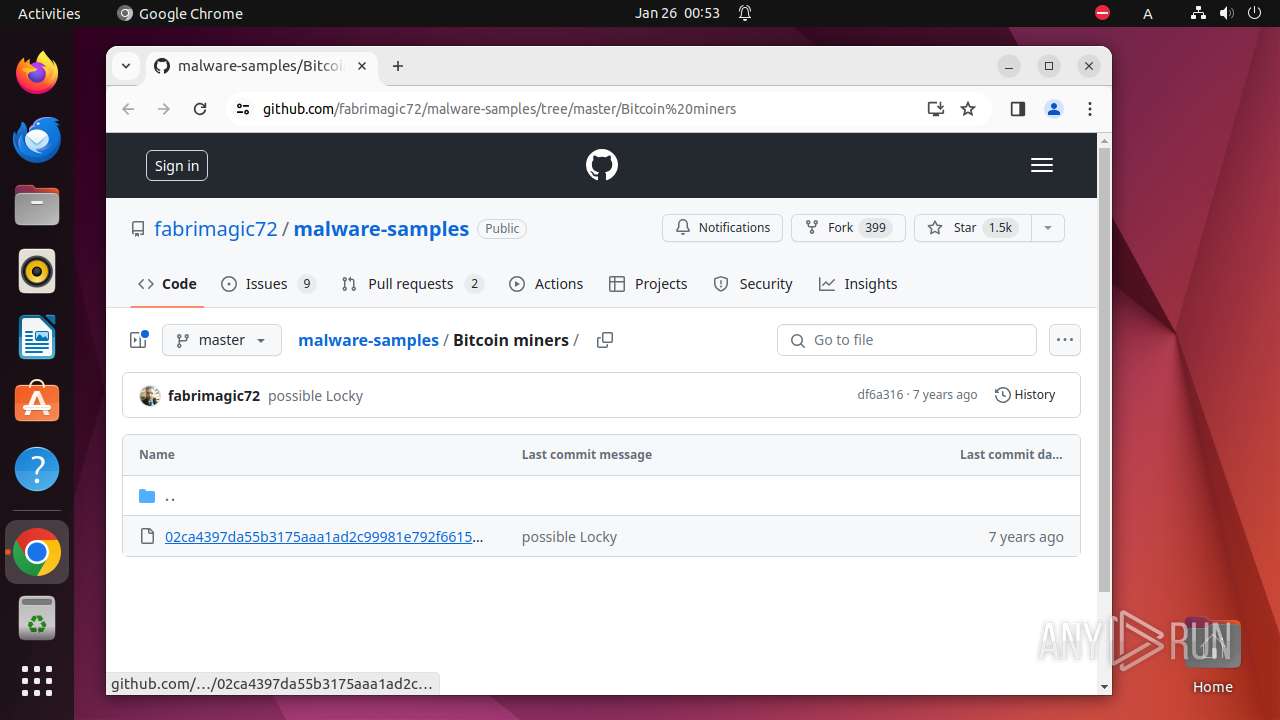The height and width of the screenshot is (720, 1280).
Task: Open file 02ca4397da55b3175aaa1ad2c99981e792f6615
Action: coord(324,537)
